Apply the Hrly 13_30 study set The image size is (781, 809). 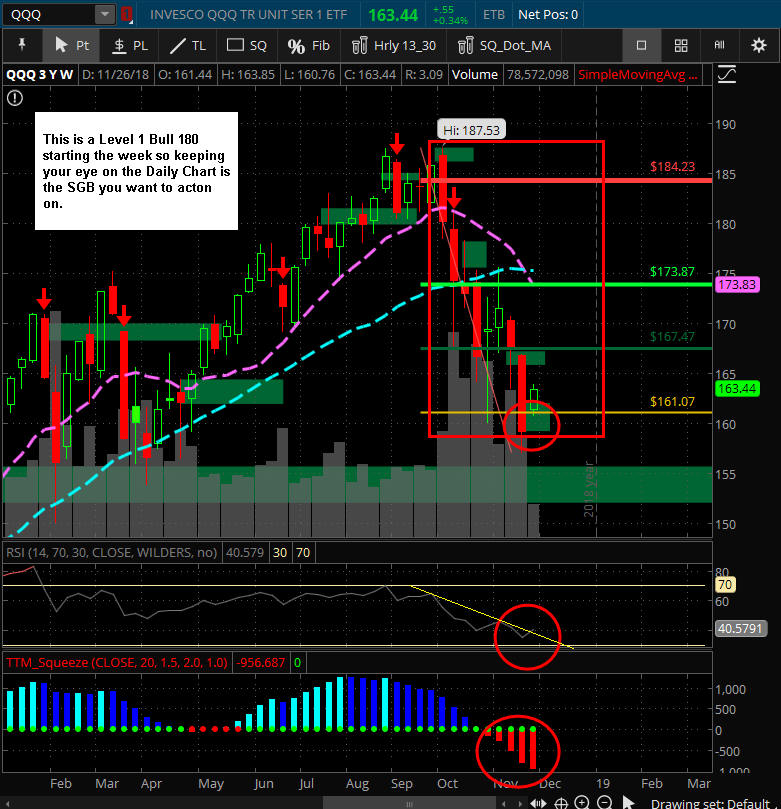tap(394, 45)
